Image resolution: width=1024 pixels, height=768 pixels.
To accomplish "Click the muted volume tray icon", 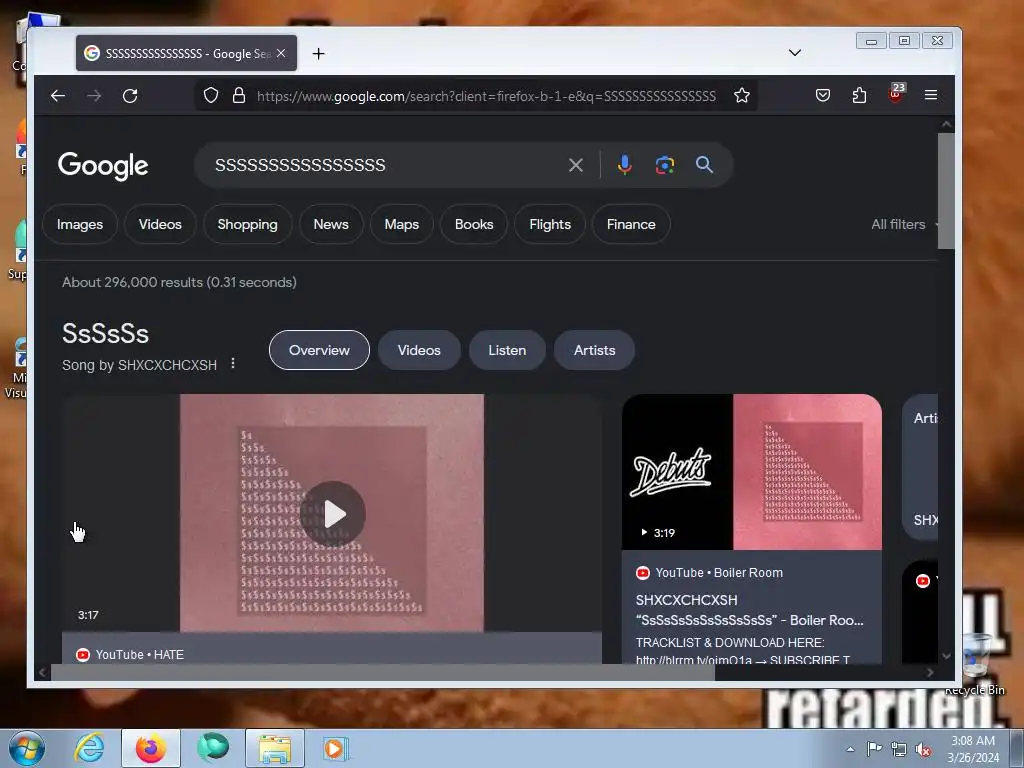I will click(923, 749).
